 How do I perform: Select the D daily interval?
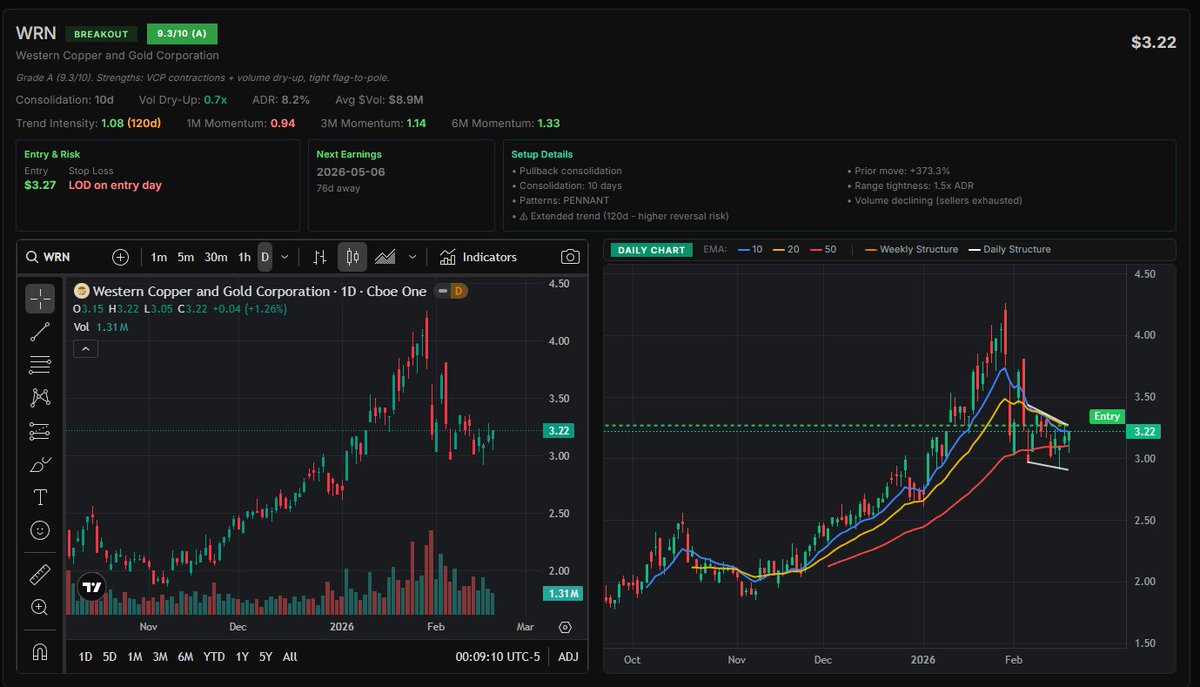[x=265, y=257]
